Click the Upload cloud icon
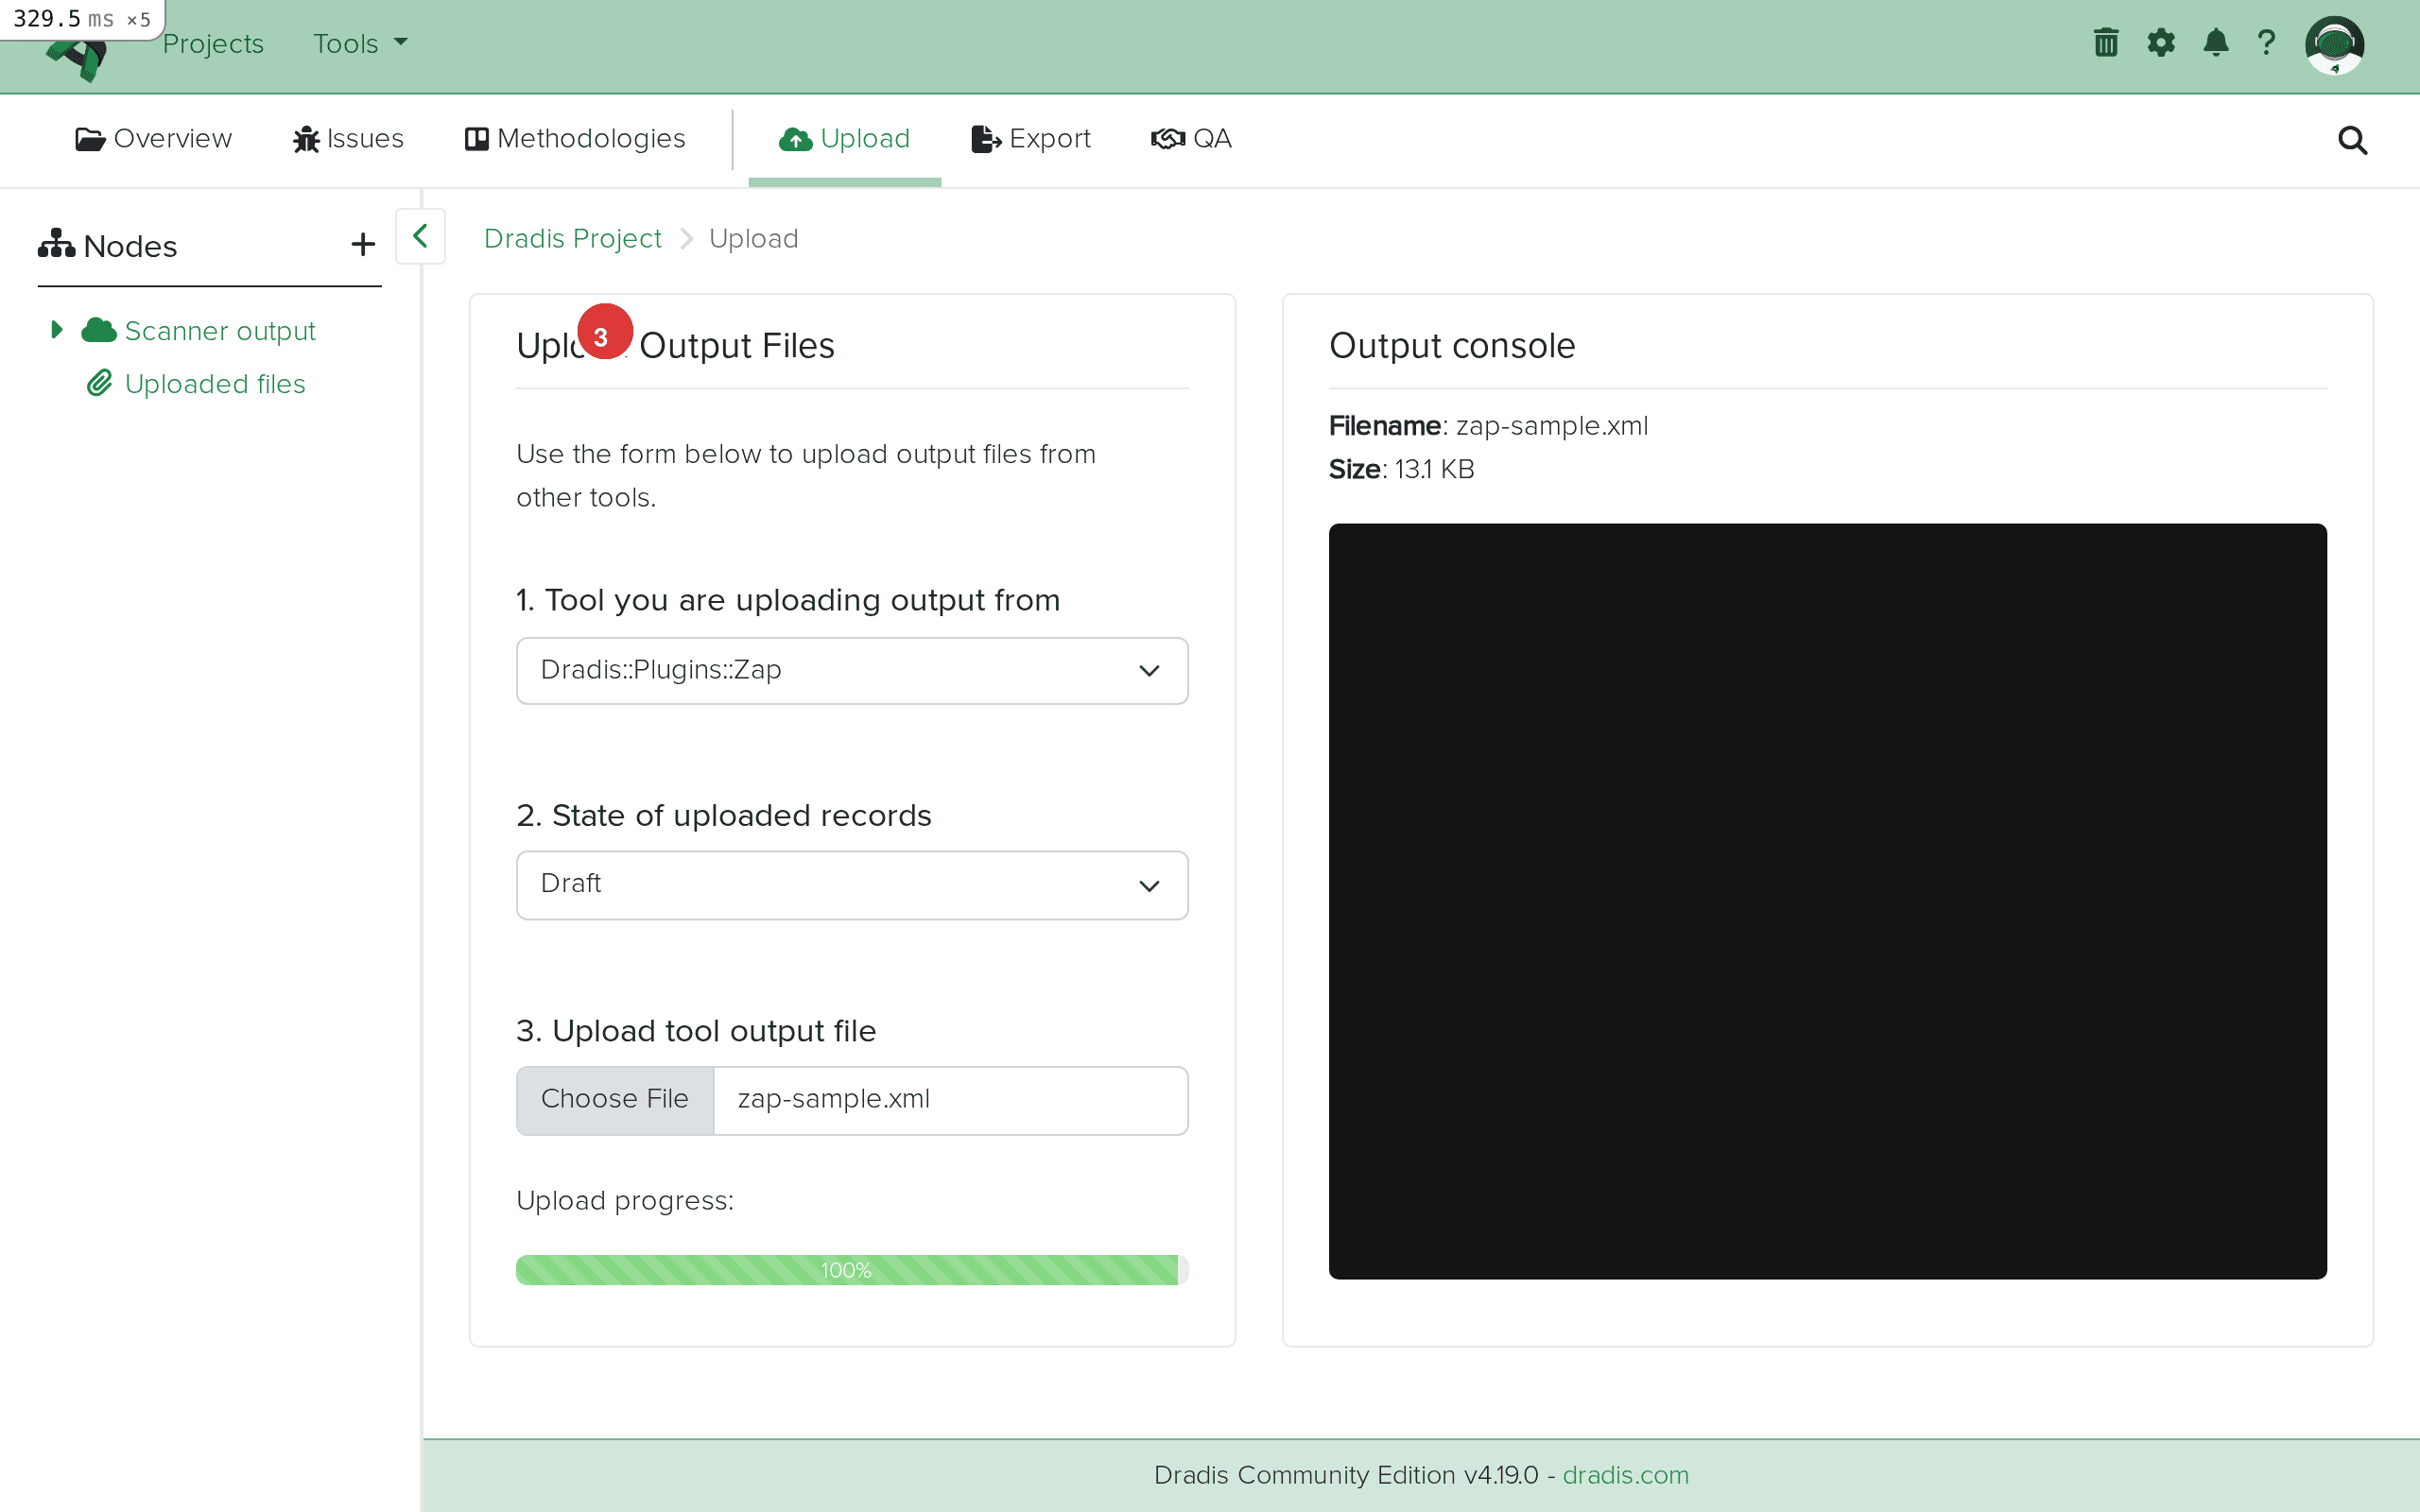The height and width of the screenshot is (1512, 2420). pyautogui.click(x=793, y=139)
